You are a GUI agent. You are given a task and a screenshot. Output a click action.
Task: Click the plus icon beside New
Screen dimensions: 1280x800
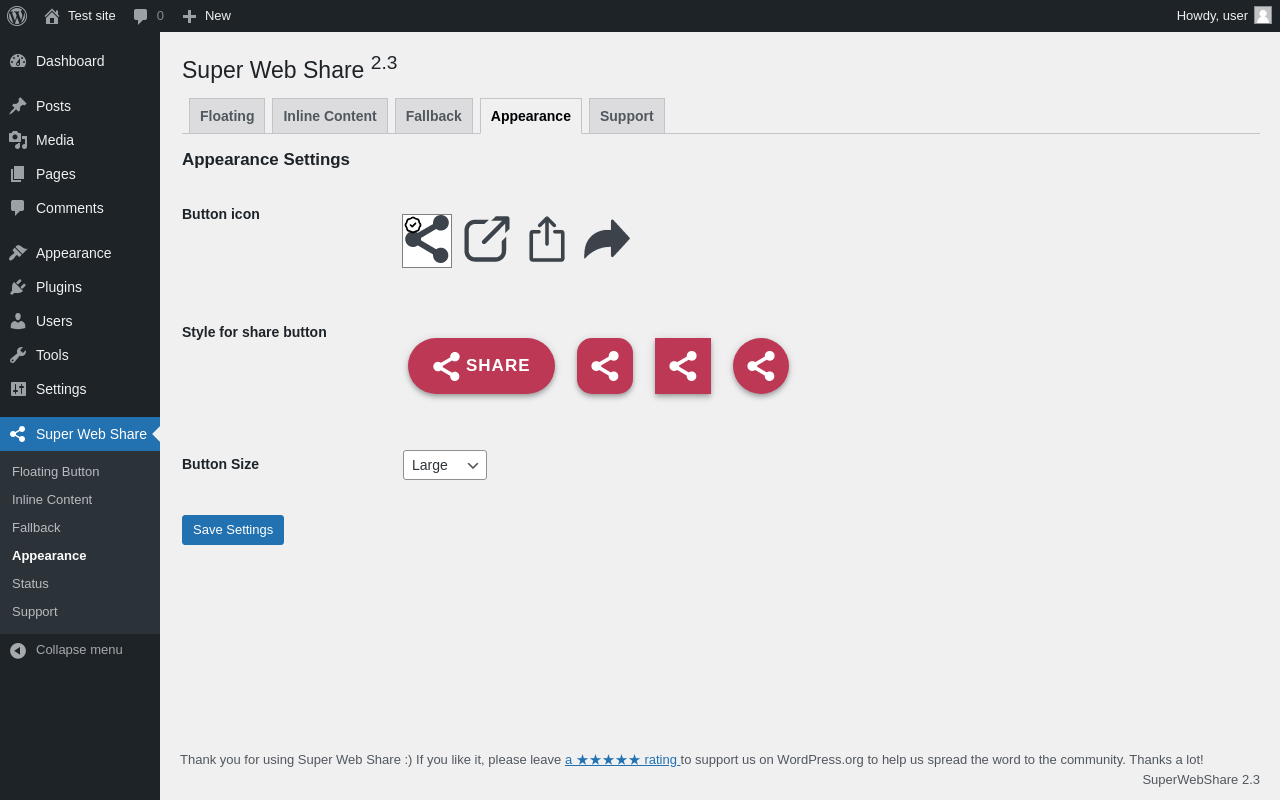click(189, 16)
